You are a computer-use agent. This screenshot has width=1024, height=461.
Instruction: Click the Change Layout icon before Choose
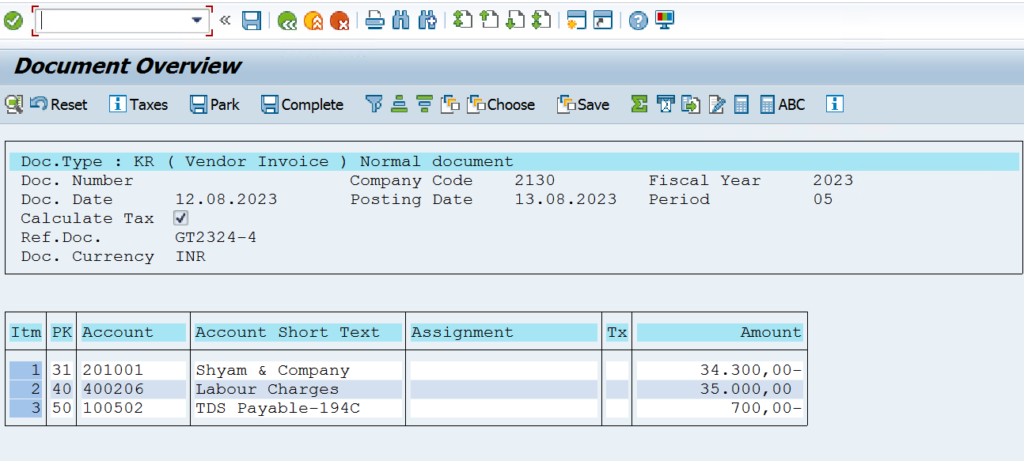450,104
